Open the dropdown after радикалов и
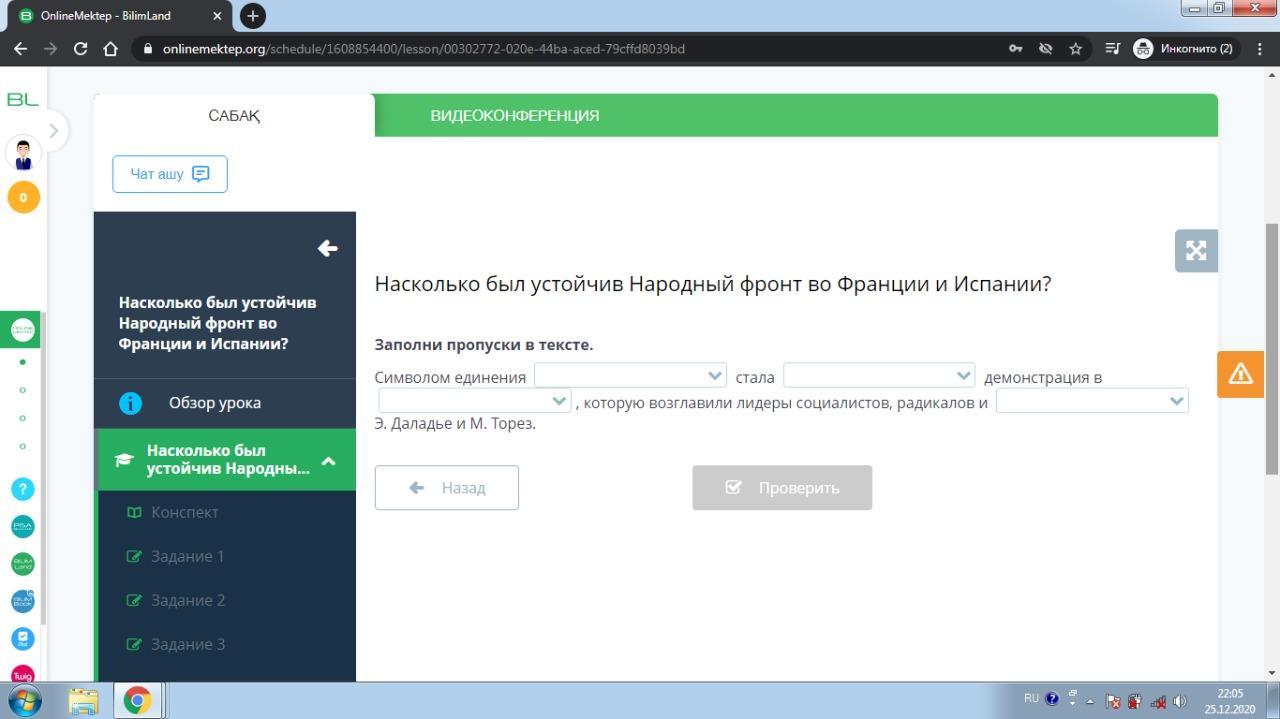Screen dimensions: 1280x719 pos(1092,400)
